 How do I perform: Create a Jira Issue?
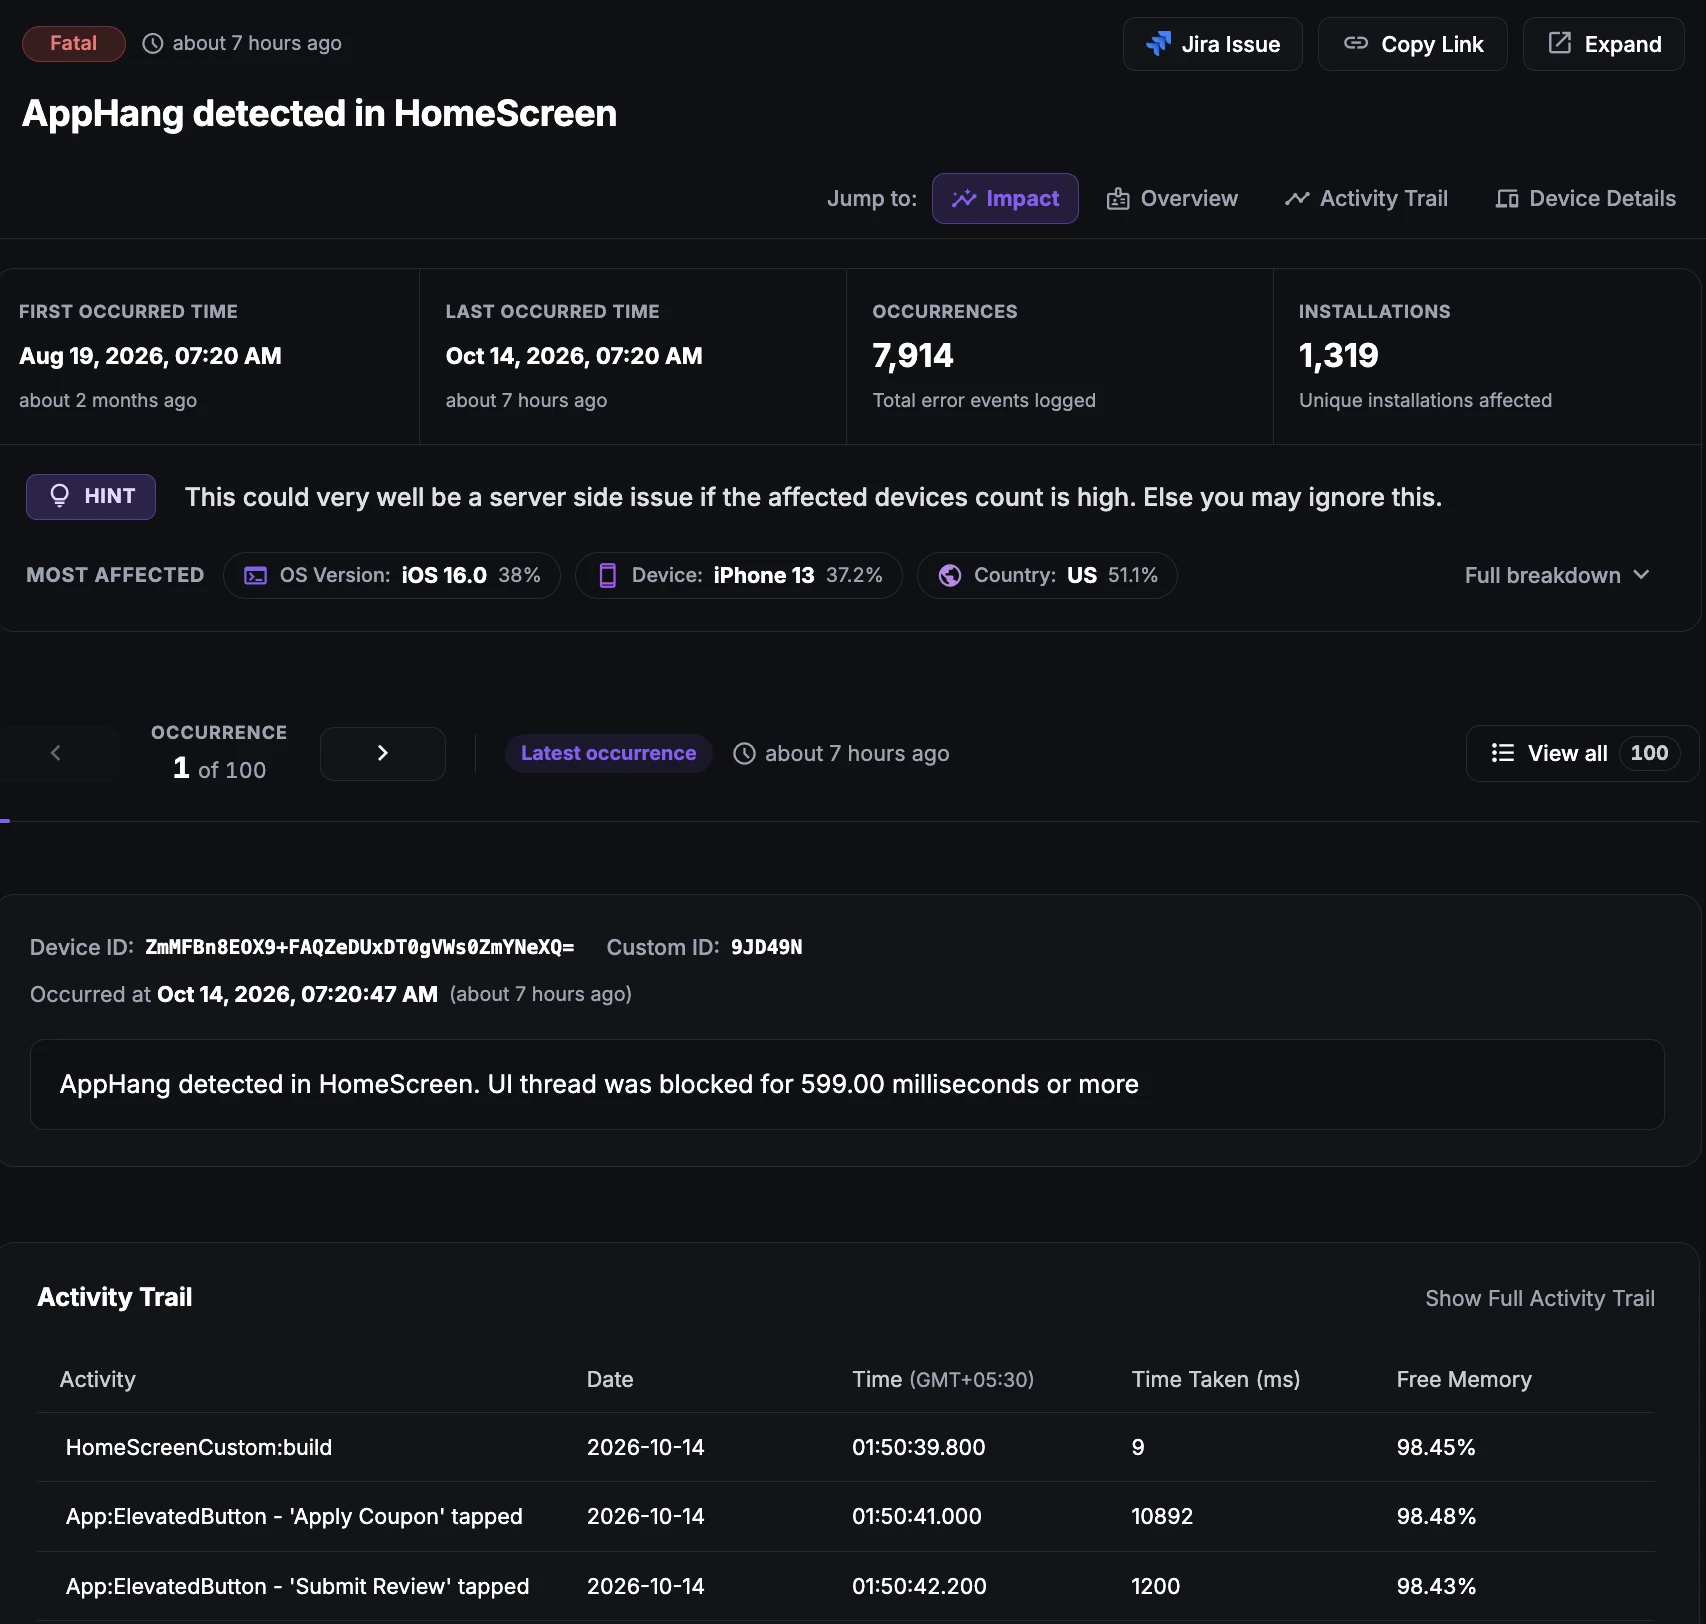[x=1212, y=44]
